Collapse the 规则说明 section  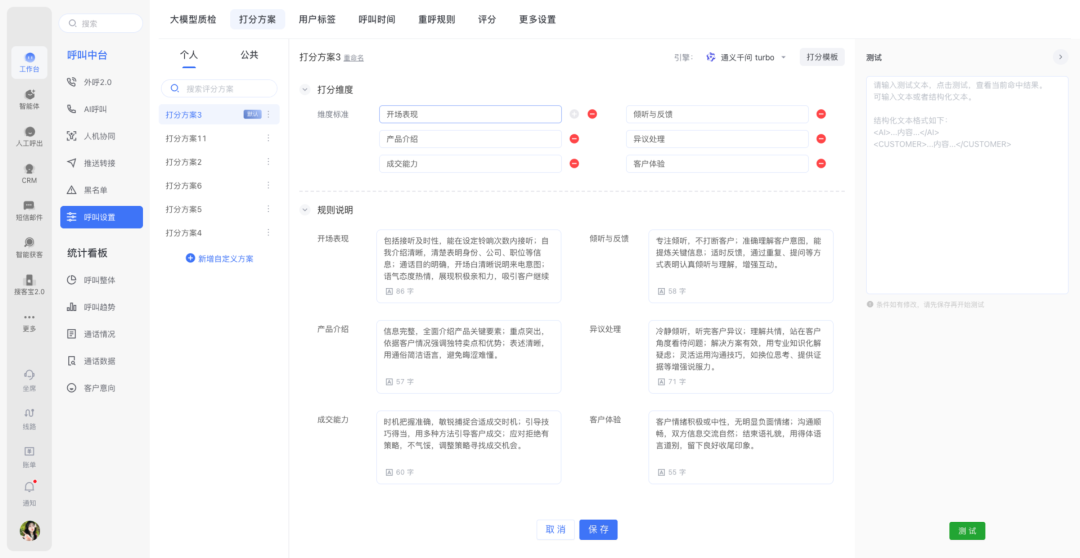[306, 210]
